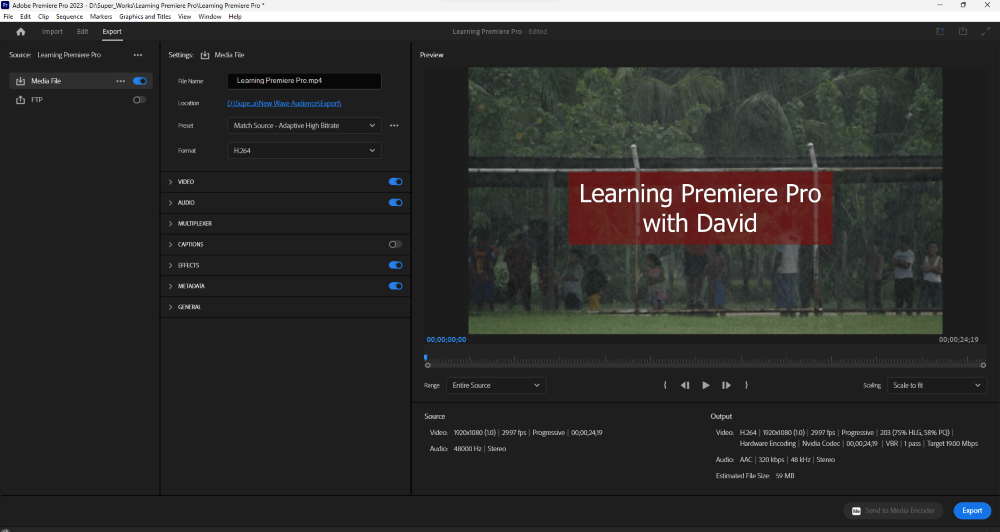Expand the METADATA section

(x=170, y=286)
